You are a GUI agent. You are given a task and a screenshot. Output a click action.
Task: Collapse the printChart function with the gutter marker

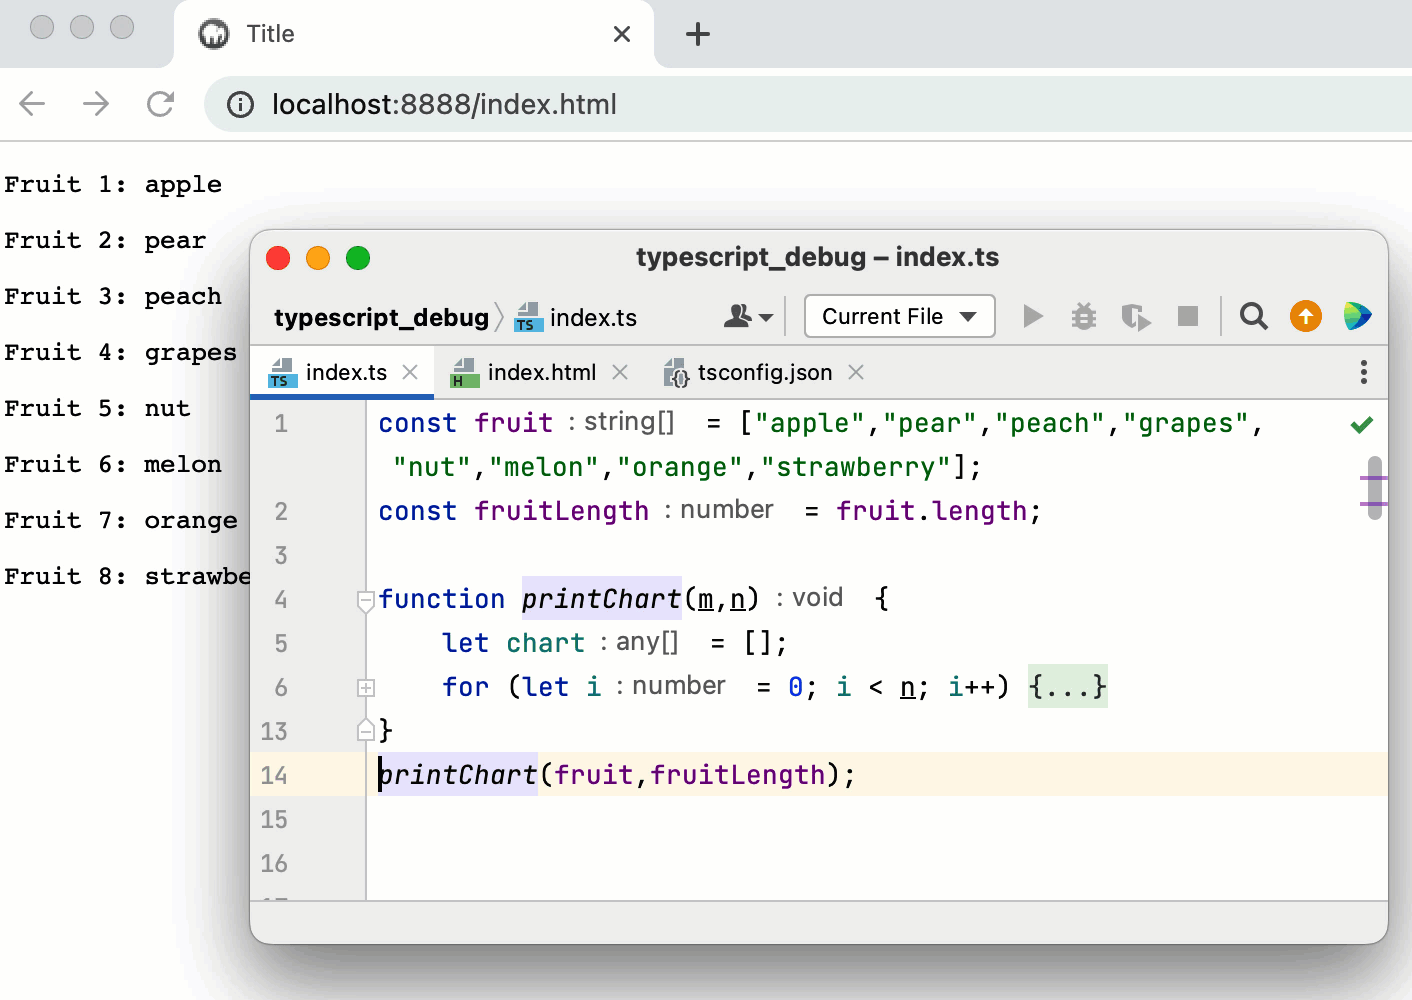point(366,601)
